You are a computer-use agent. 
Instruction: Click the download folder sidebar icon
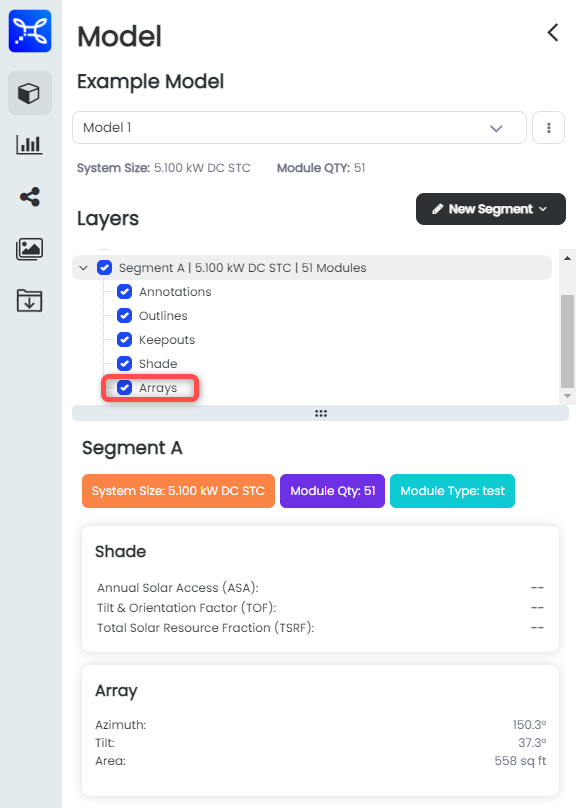29,300
